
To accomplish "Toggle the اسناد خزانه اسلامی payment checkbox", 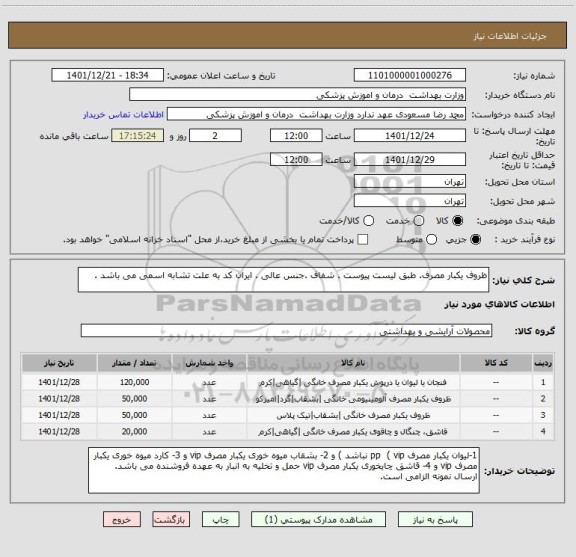I will pyautogui.click(x=363, y=240).
